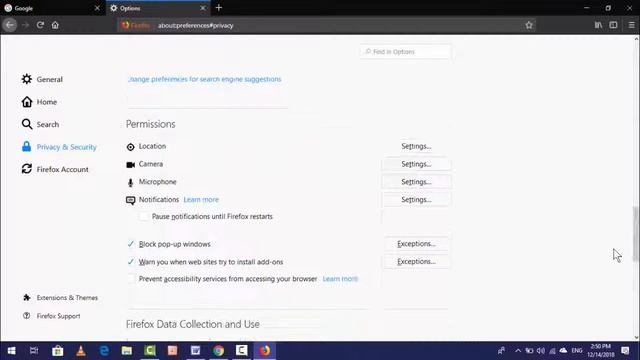Click the General gear icon
640x360 pixels.
pos(27,79)
